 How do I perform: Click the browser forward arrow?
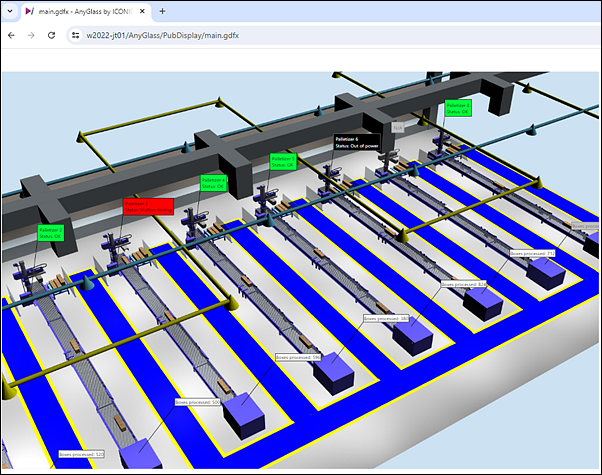31,35
